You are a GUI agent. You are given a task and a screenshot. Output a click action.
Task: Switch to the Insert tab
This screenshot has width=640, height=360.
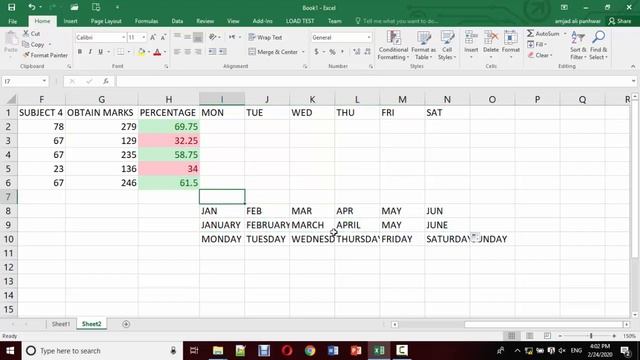point(71,21)
